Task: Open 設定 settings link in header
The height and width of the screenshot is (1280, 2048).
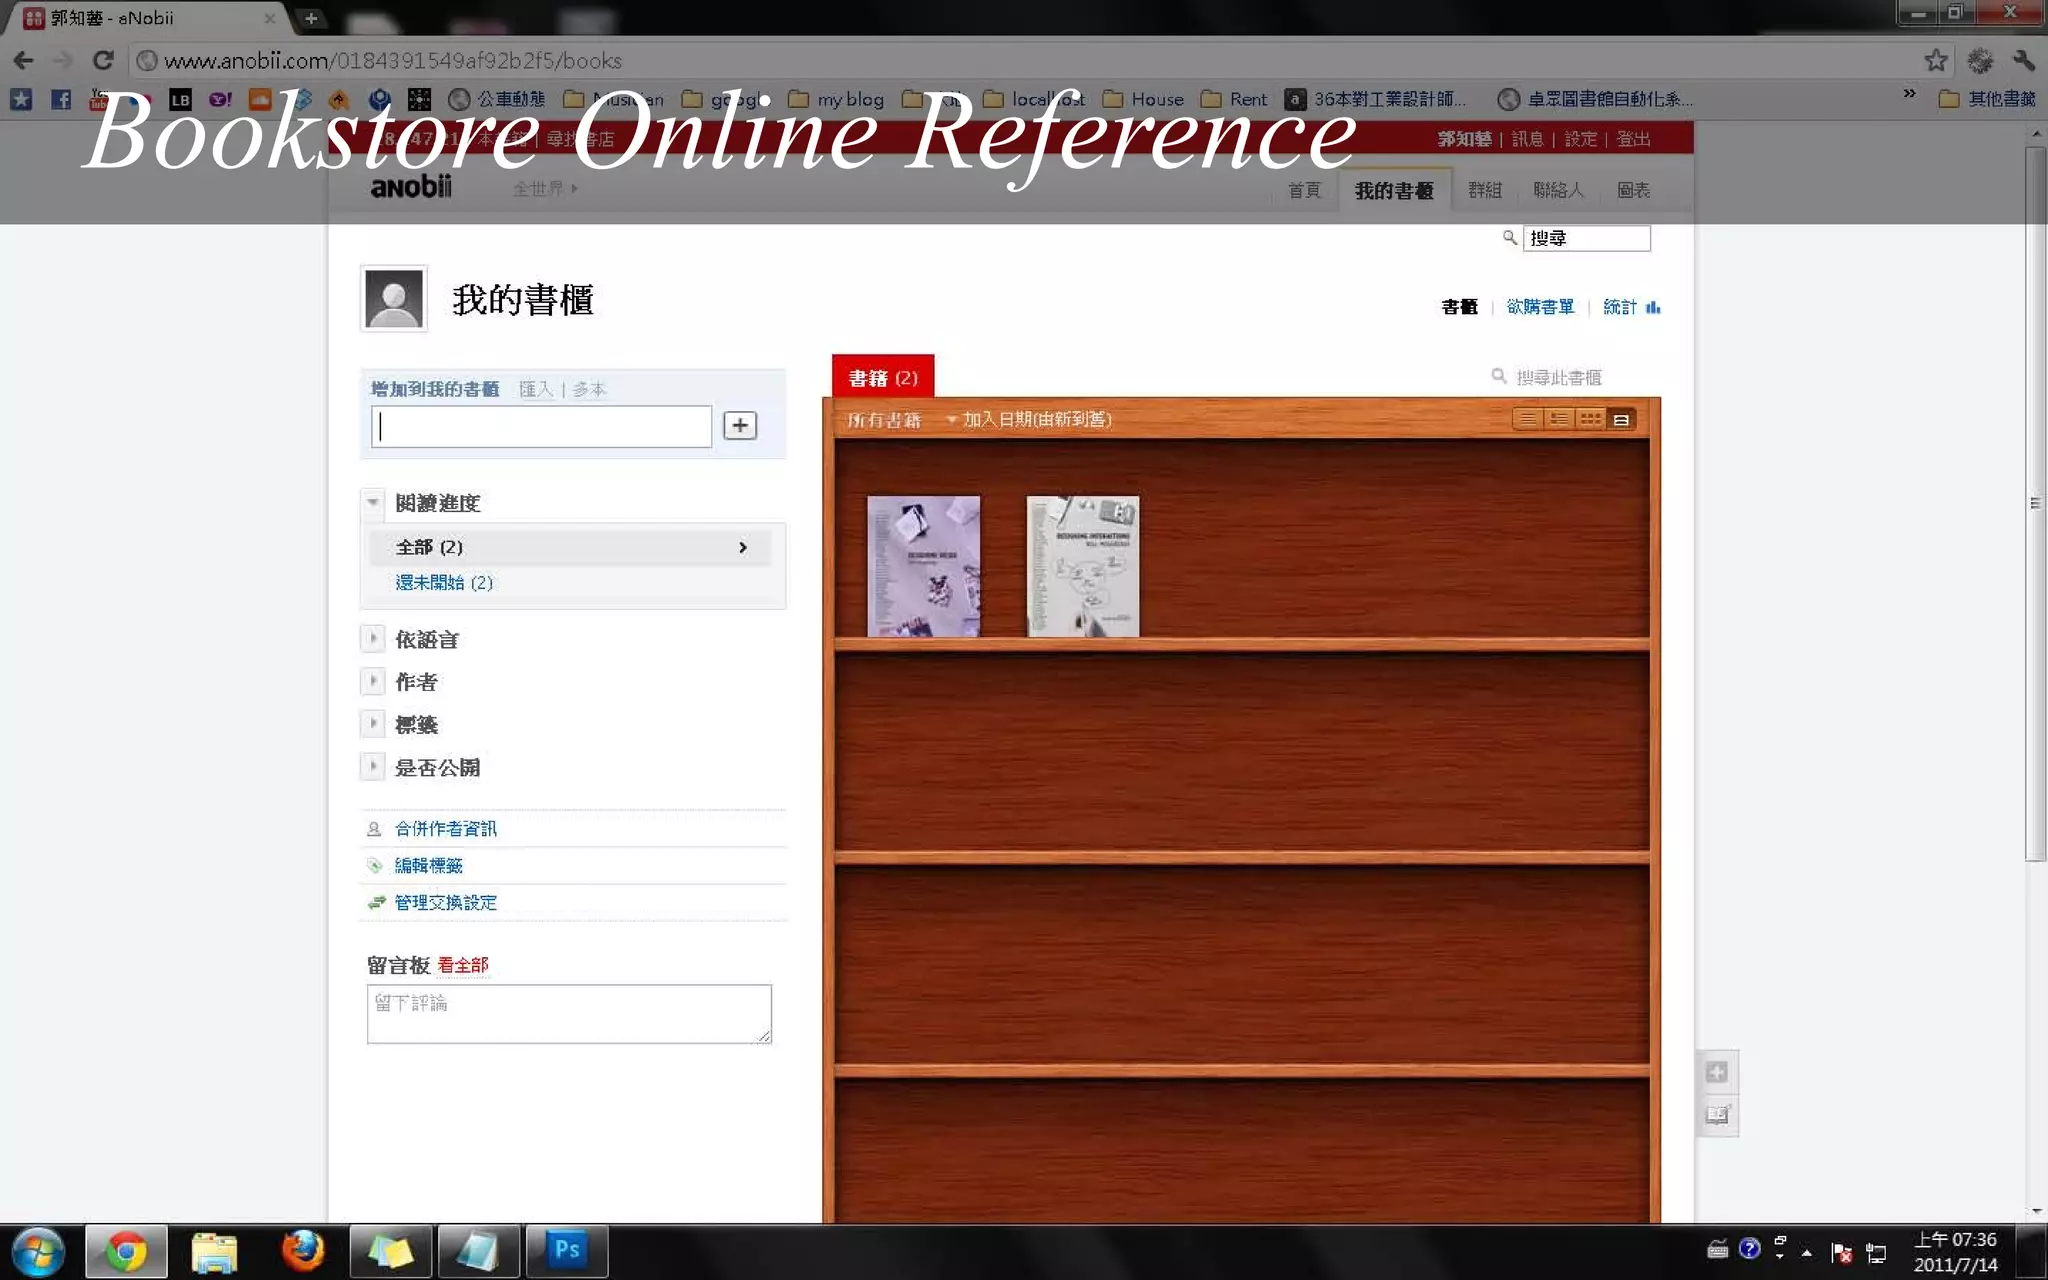Action: pos(1581,139)
